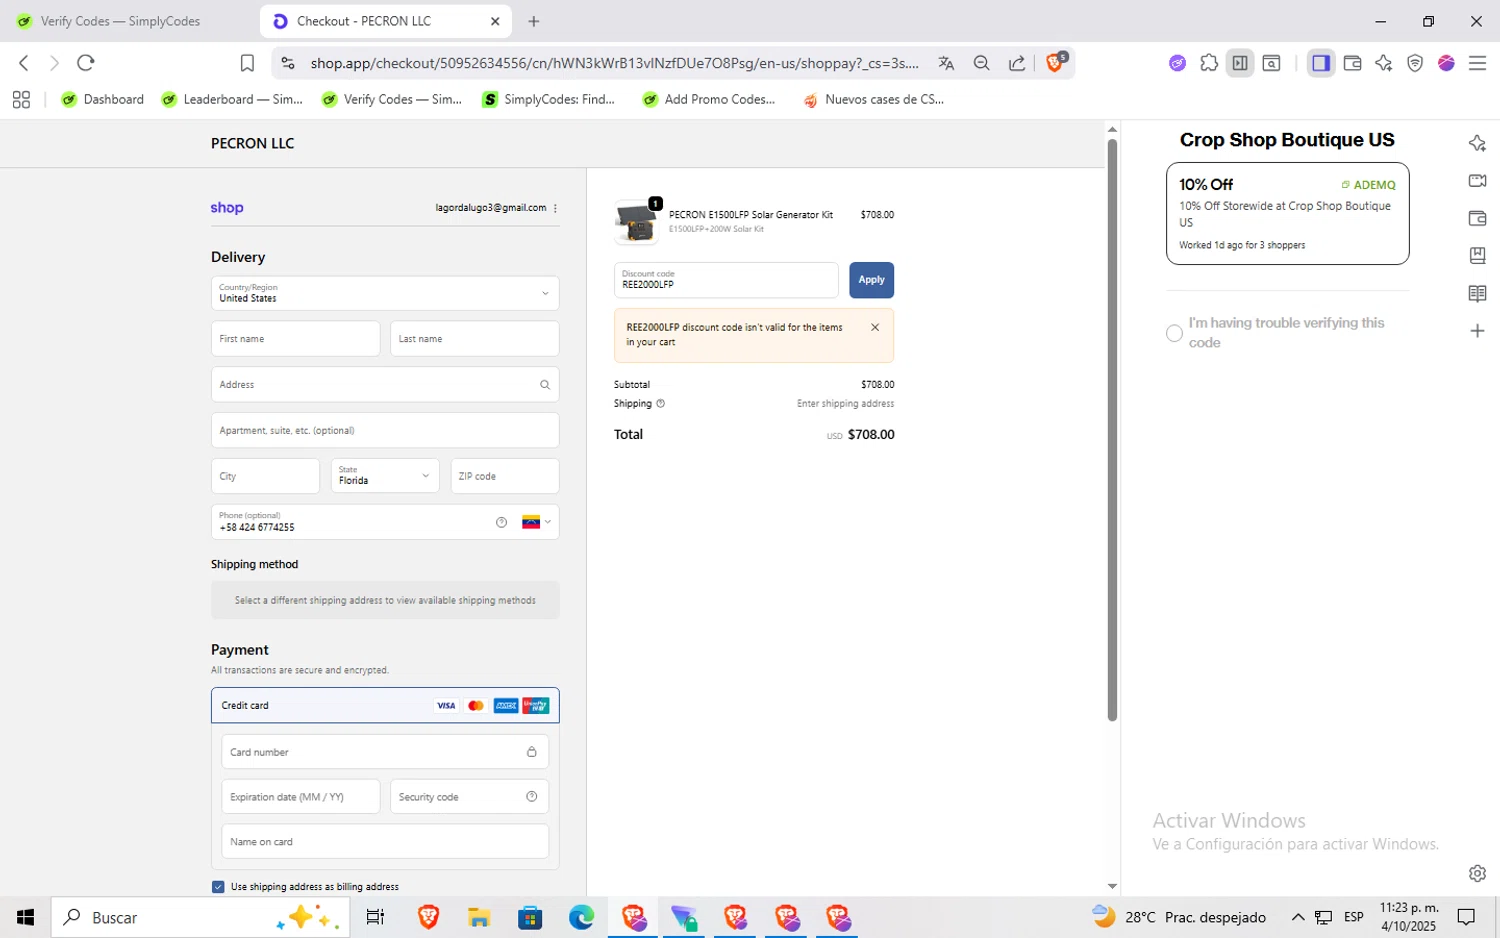Select the Credit card payment option
Viewport: 1500px width, 938px height.
385,705
